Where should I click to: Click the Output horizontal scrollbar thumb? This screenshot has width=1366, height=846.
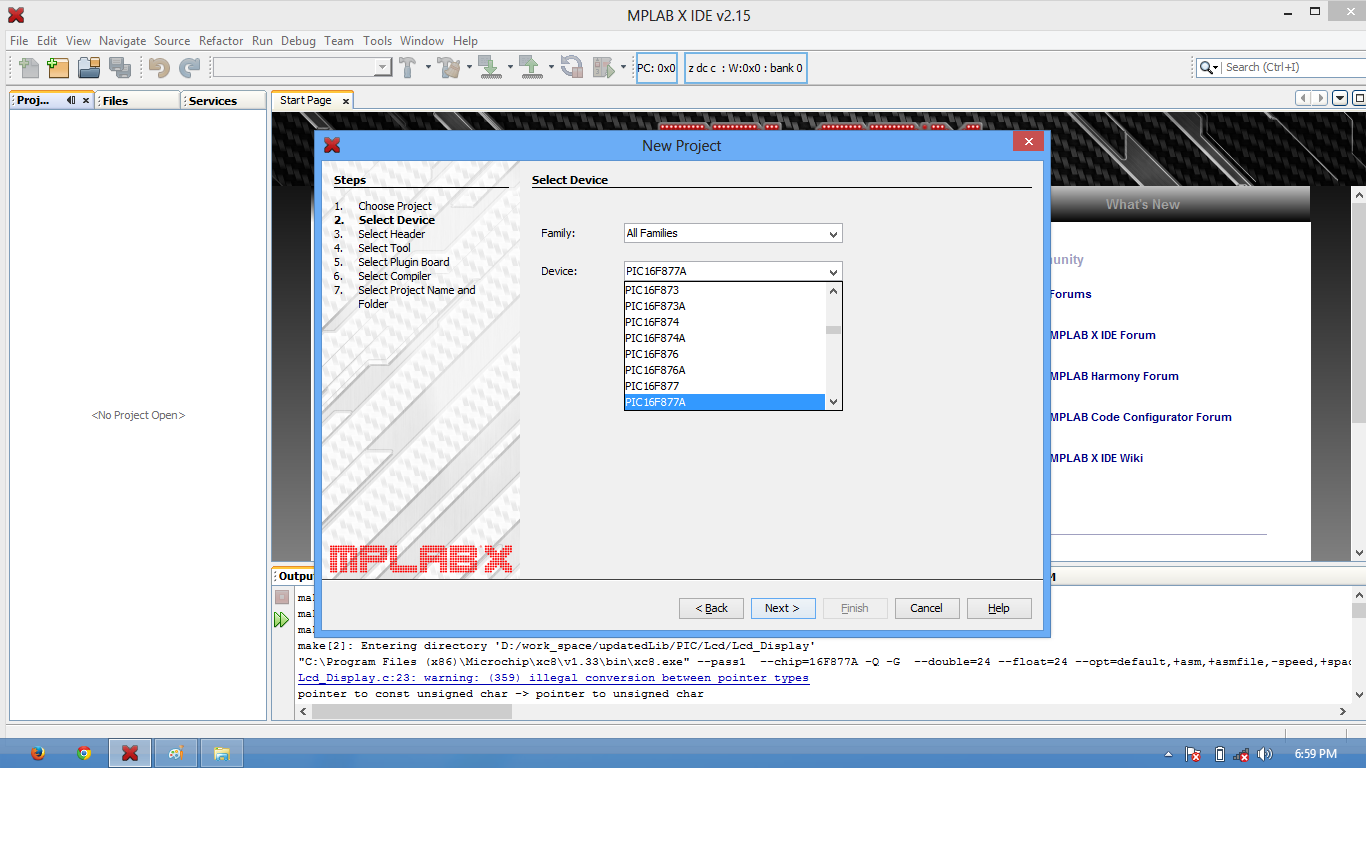412,711
